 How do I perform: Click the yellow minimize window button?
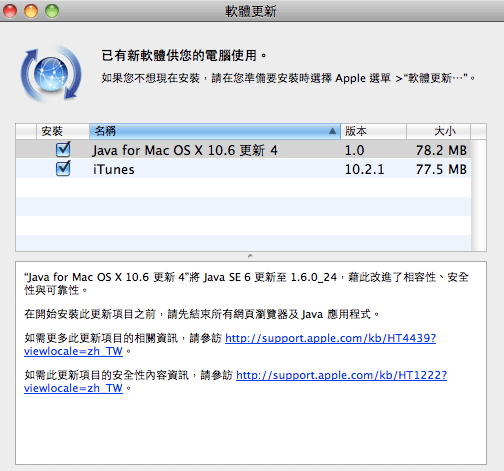pyautogui.click(x=31, y=11)
